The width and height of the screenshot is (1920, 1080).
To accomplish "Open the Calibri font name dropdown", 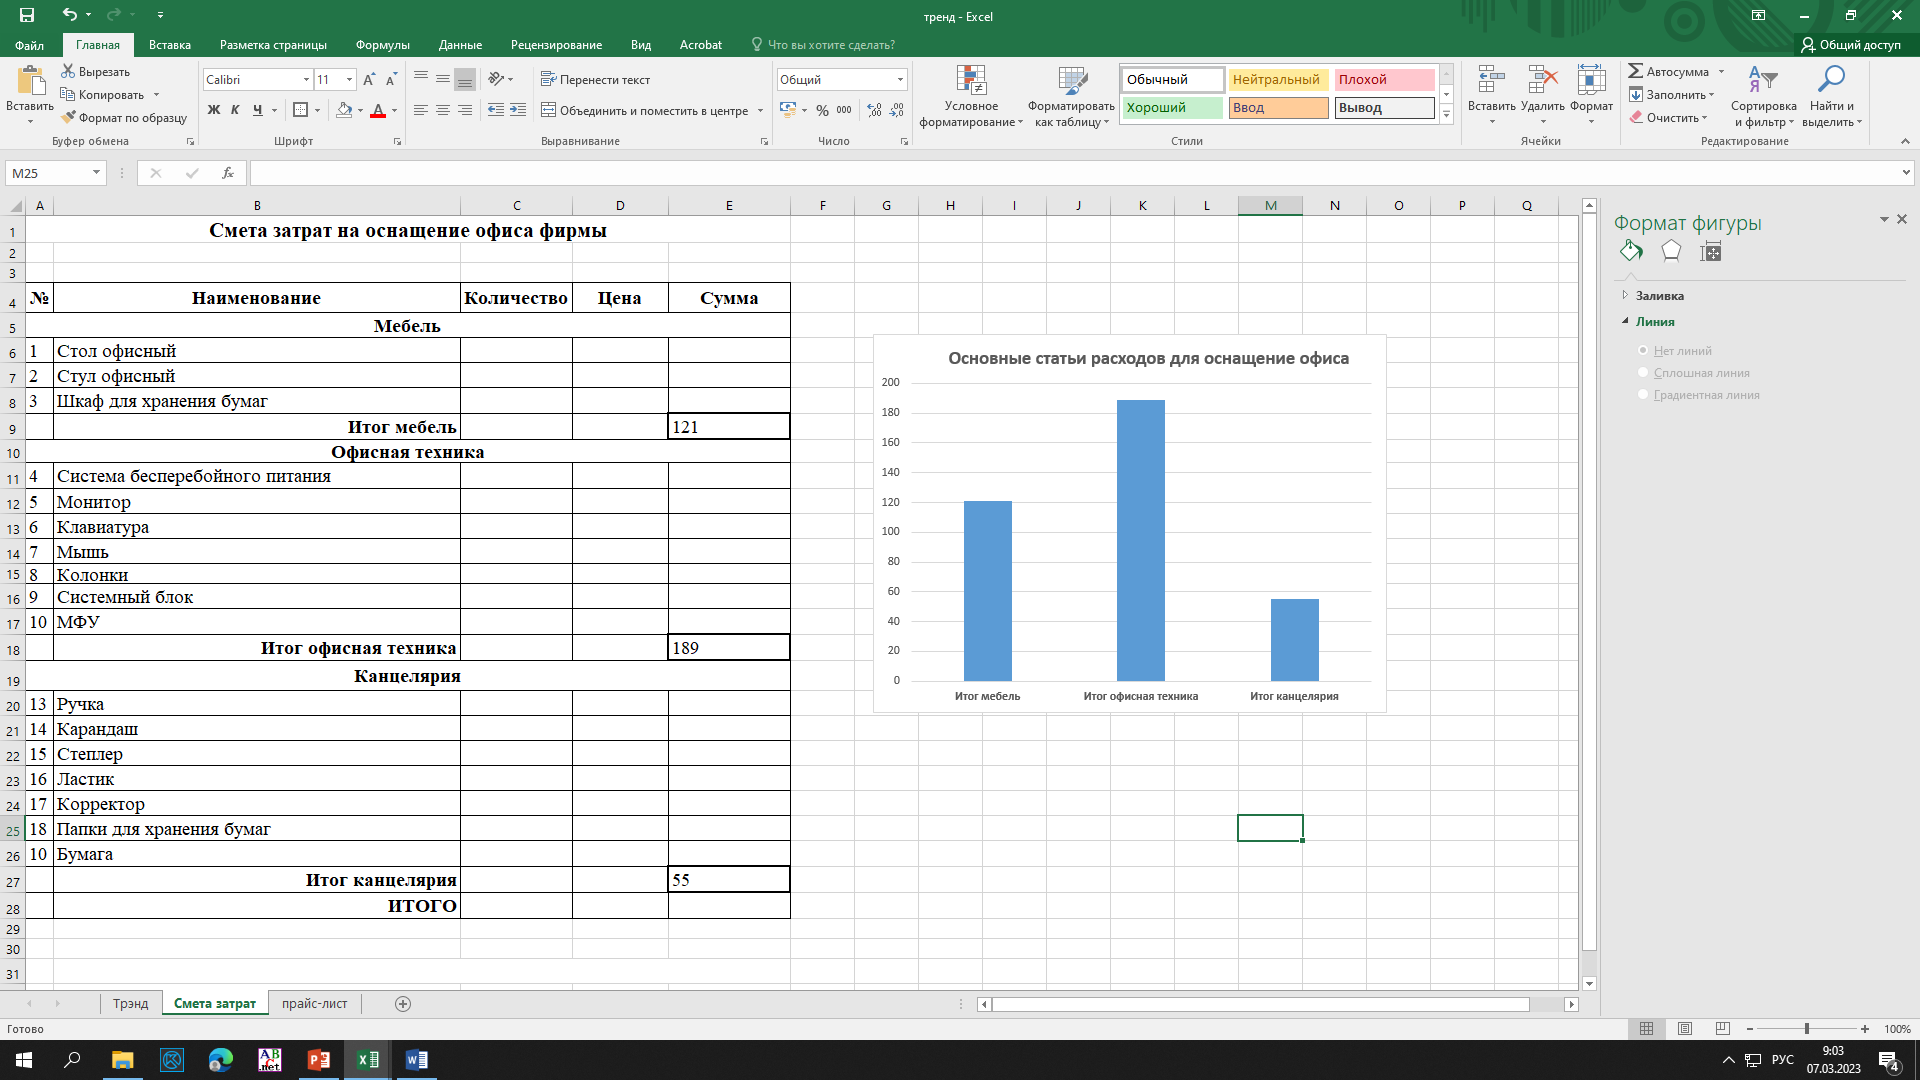I will click(x=306, y=80).
